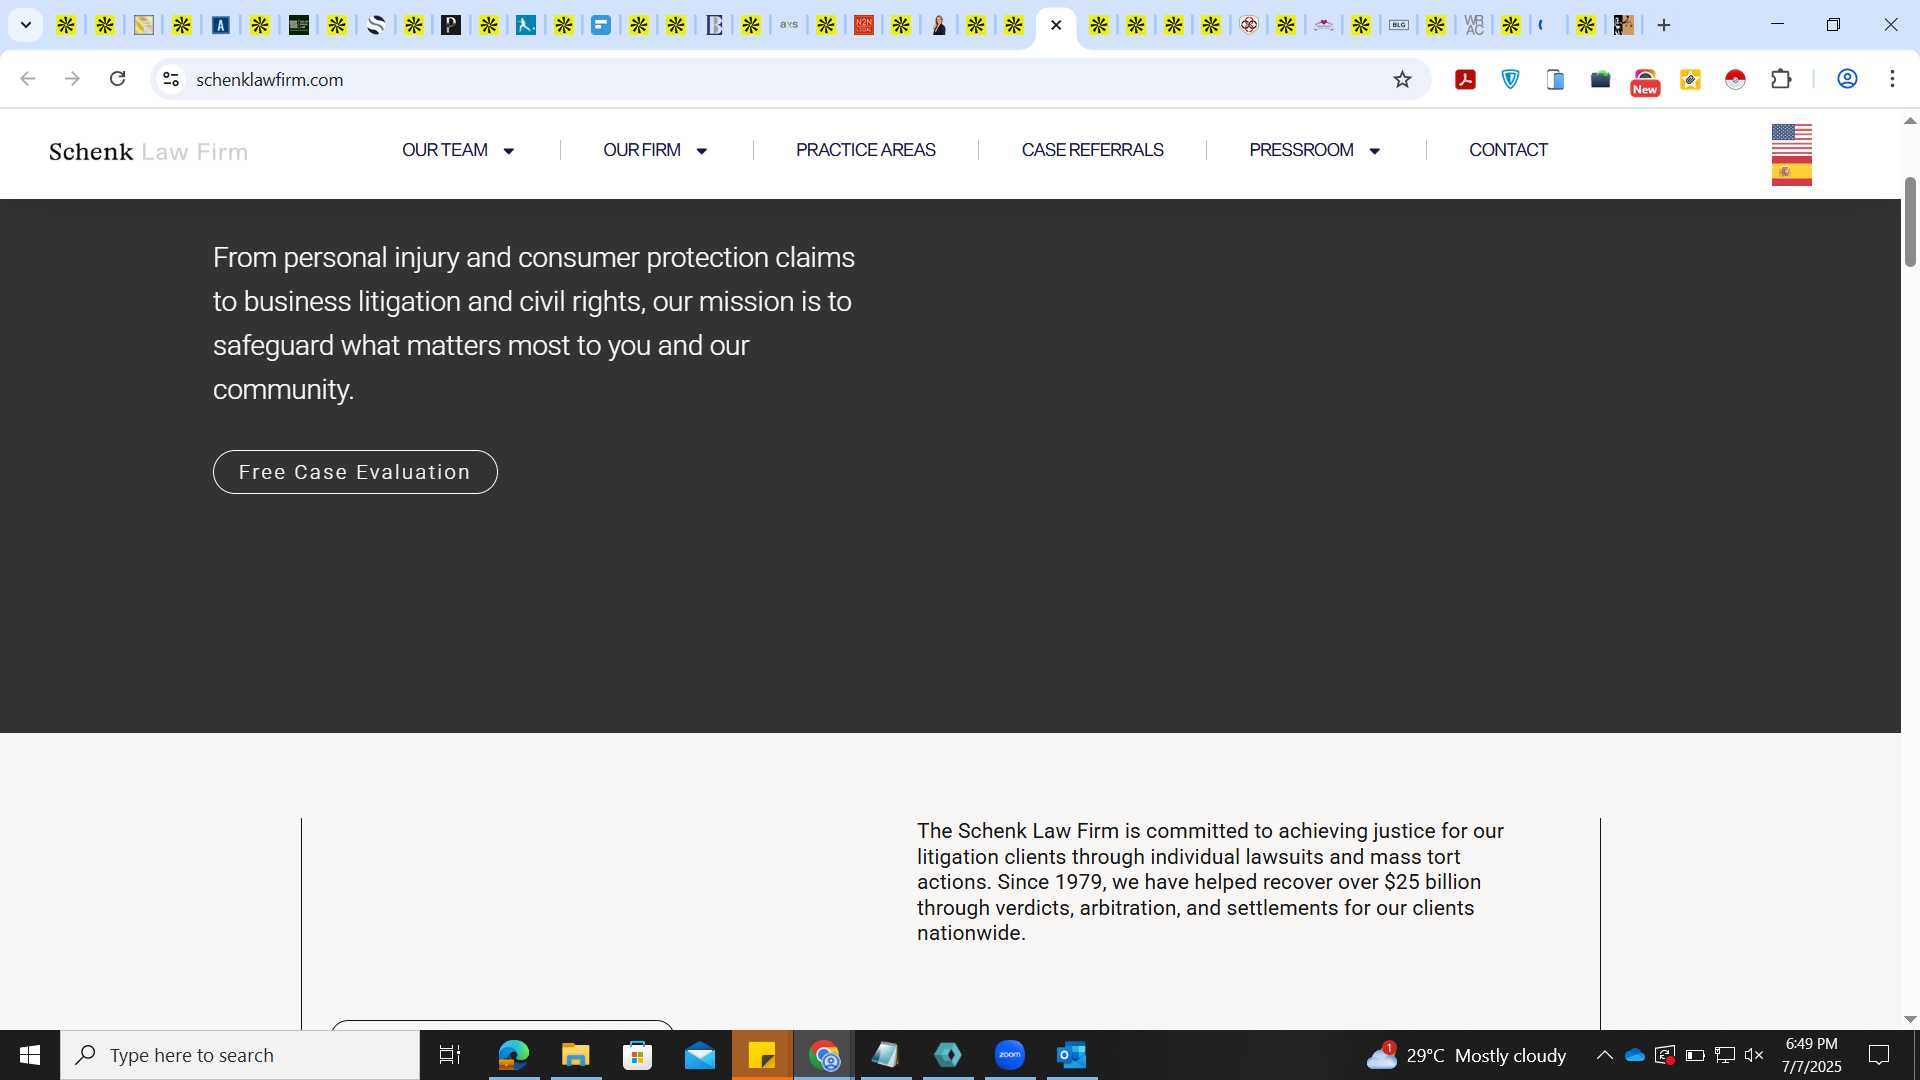Open the OUR TEAM menu item
This screenshot has height=1080, width=1920.
coord(445,150)
